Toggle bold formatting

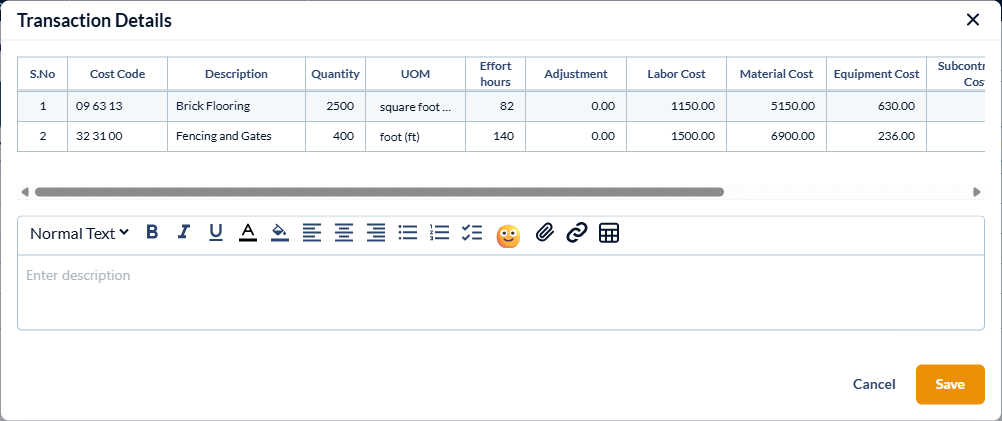click(152, 233)
